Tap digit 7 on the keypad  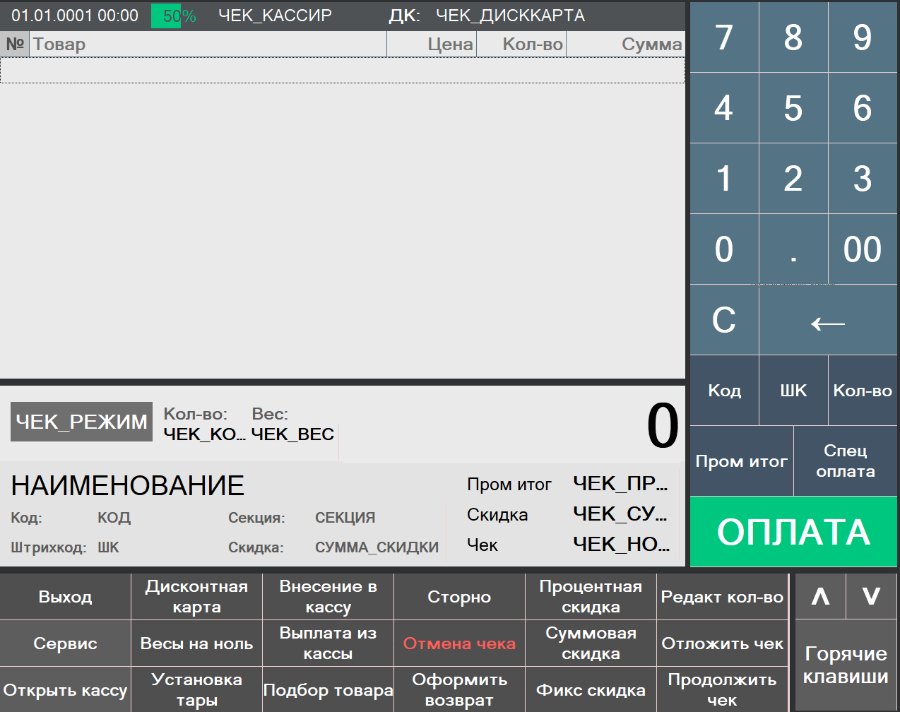coord(724,37)
